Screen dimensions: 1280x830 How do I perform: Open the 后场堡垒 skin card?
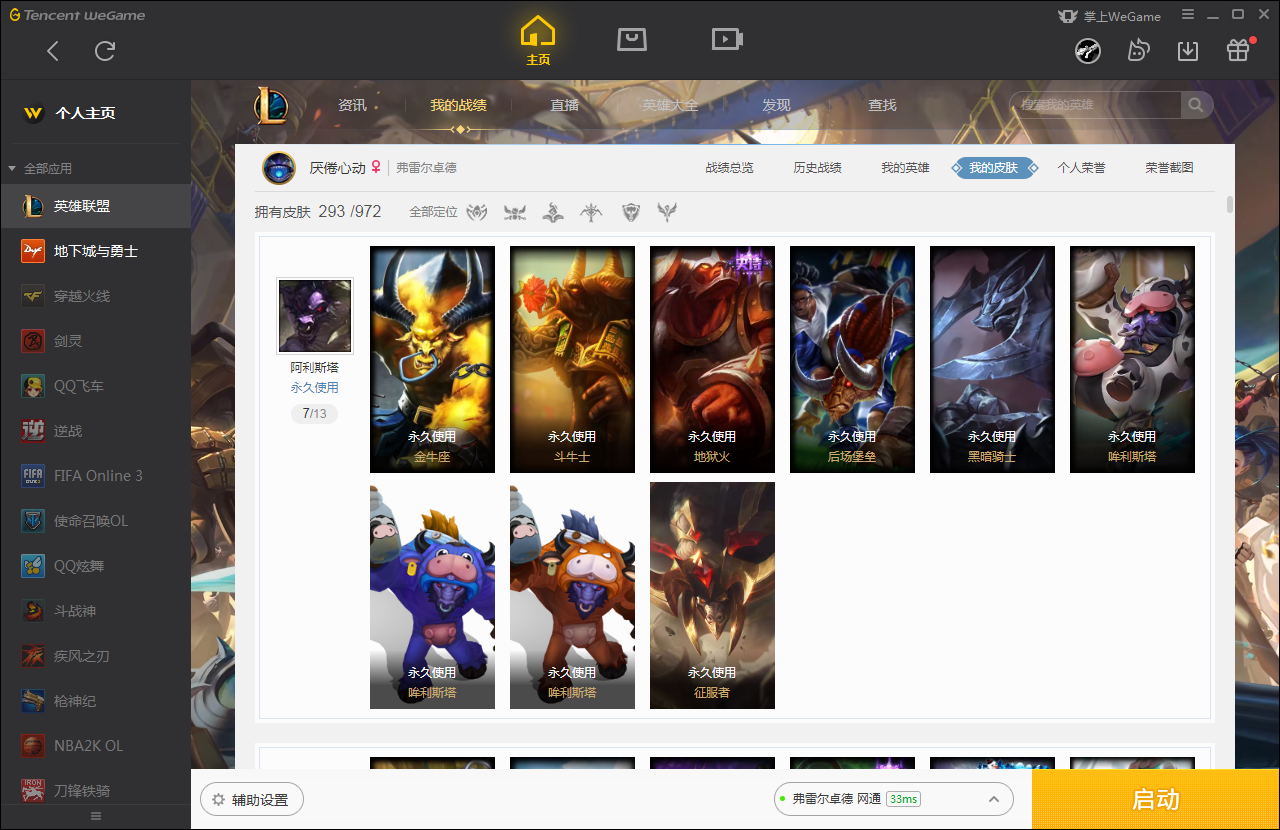852,360
